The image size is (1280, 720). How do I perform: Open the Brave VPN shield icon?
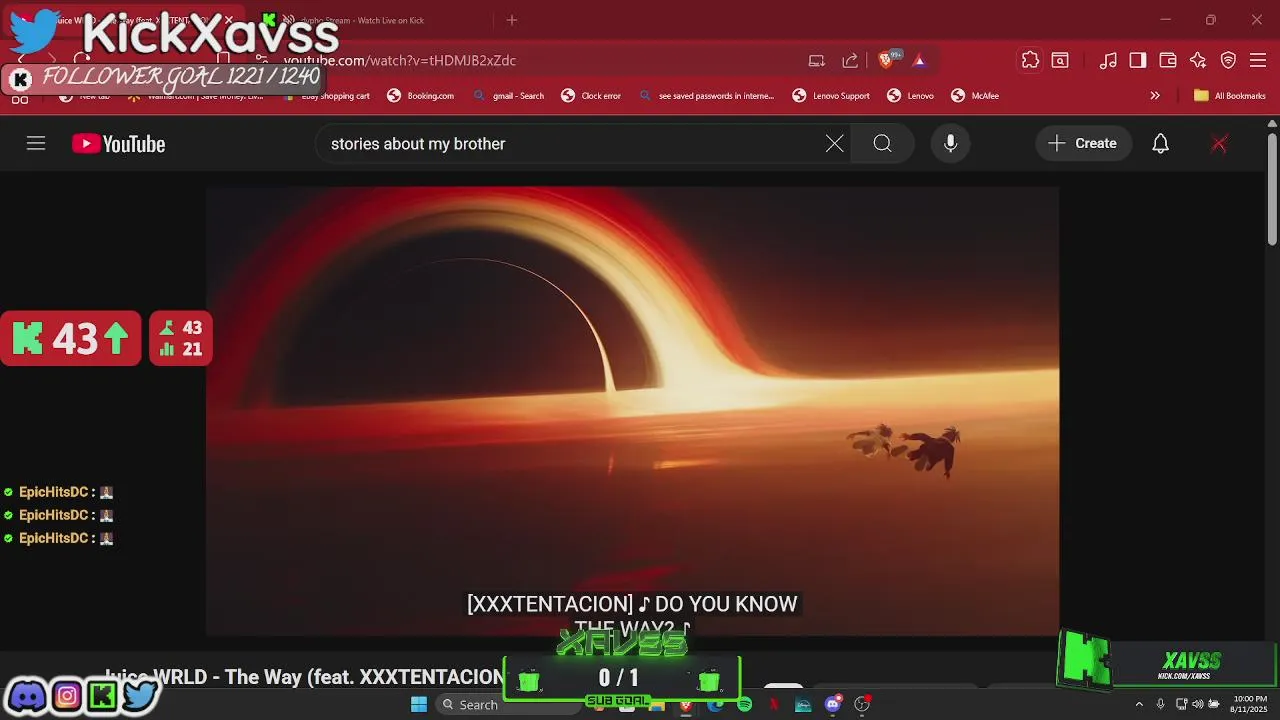[1229, 60]
